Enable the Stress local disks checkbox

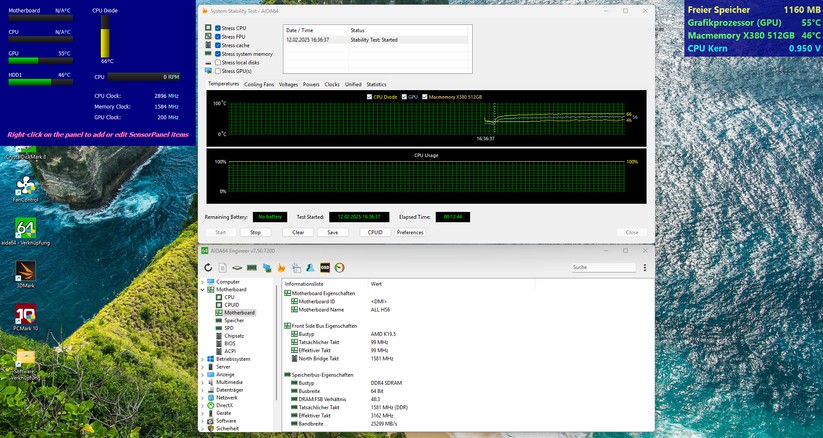coord(218,62)
